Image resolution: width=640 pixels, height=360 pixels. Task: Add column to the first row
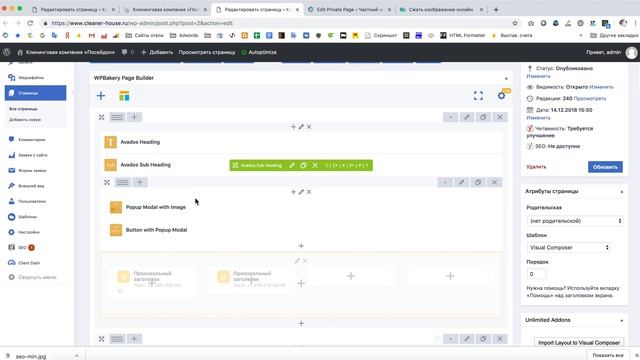tap(134, 117)
